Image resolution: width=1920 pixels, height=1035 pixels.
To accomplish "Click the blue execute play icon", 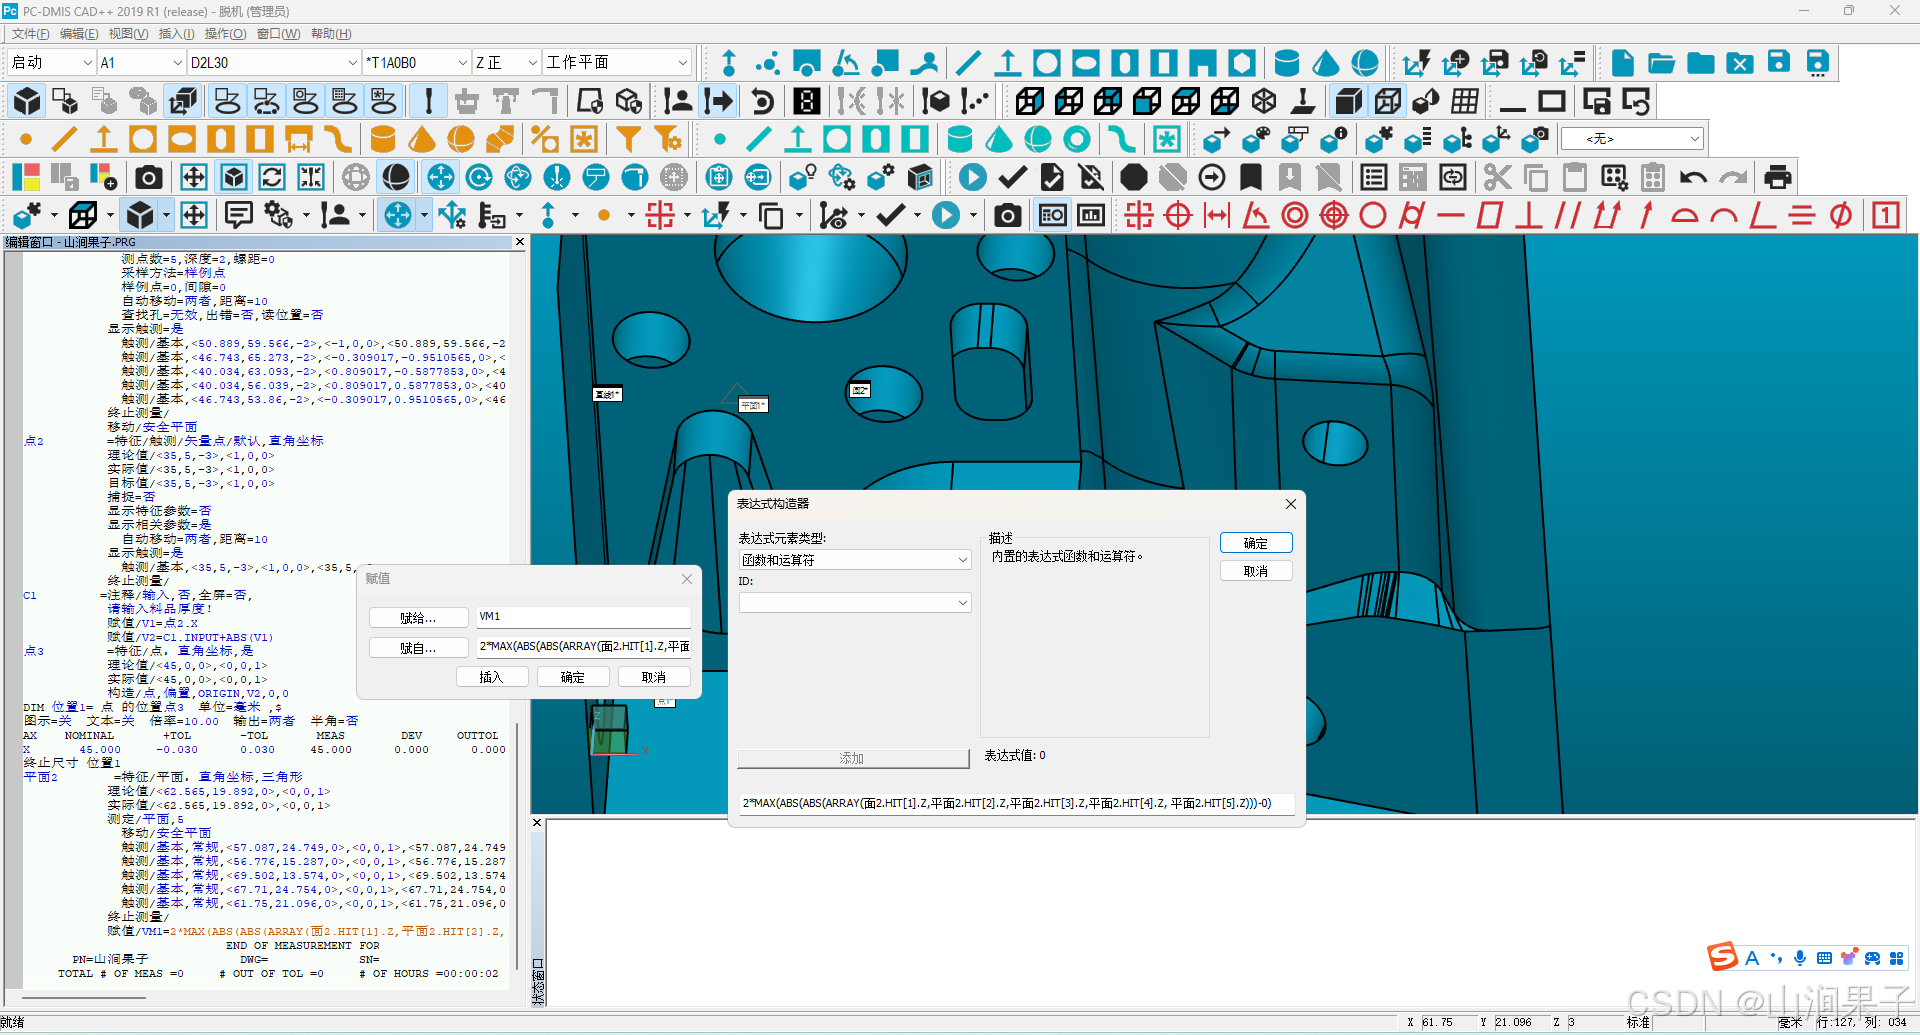I will (x=972, y=178).
